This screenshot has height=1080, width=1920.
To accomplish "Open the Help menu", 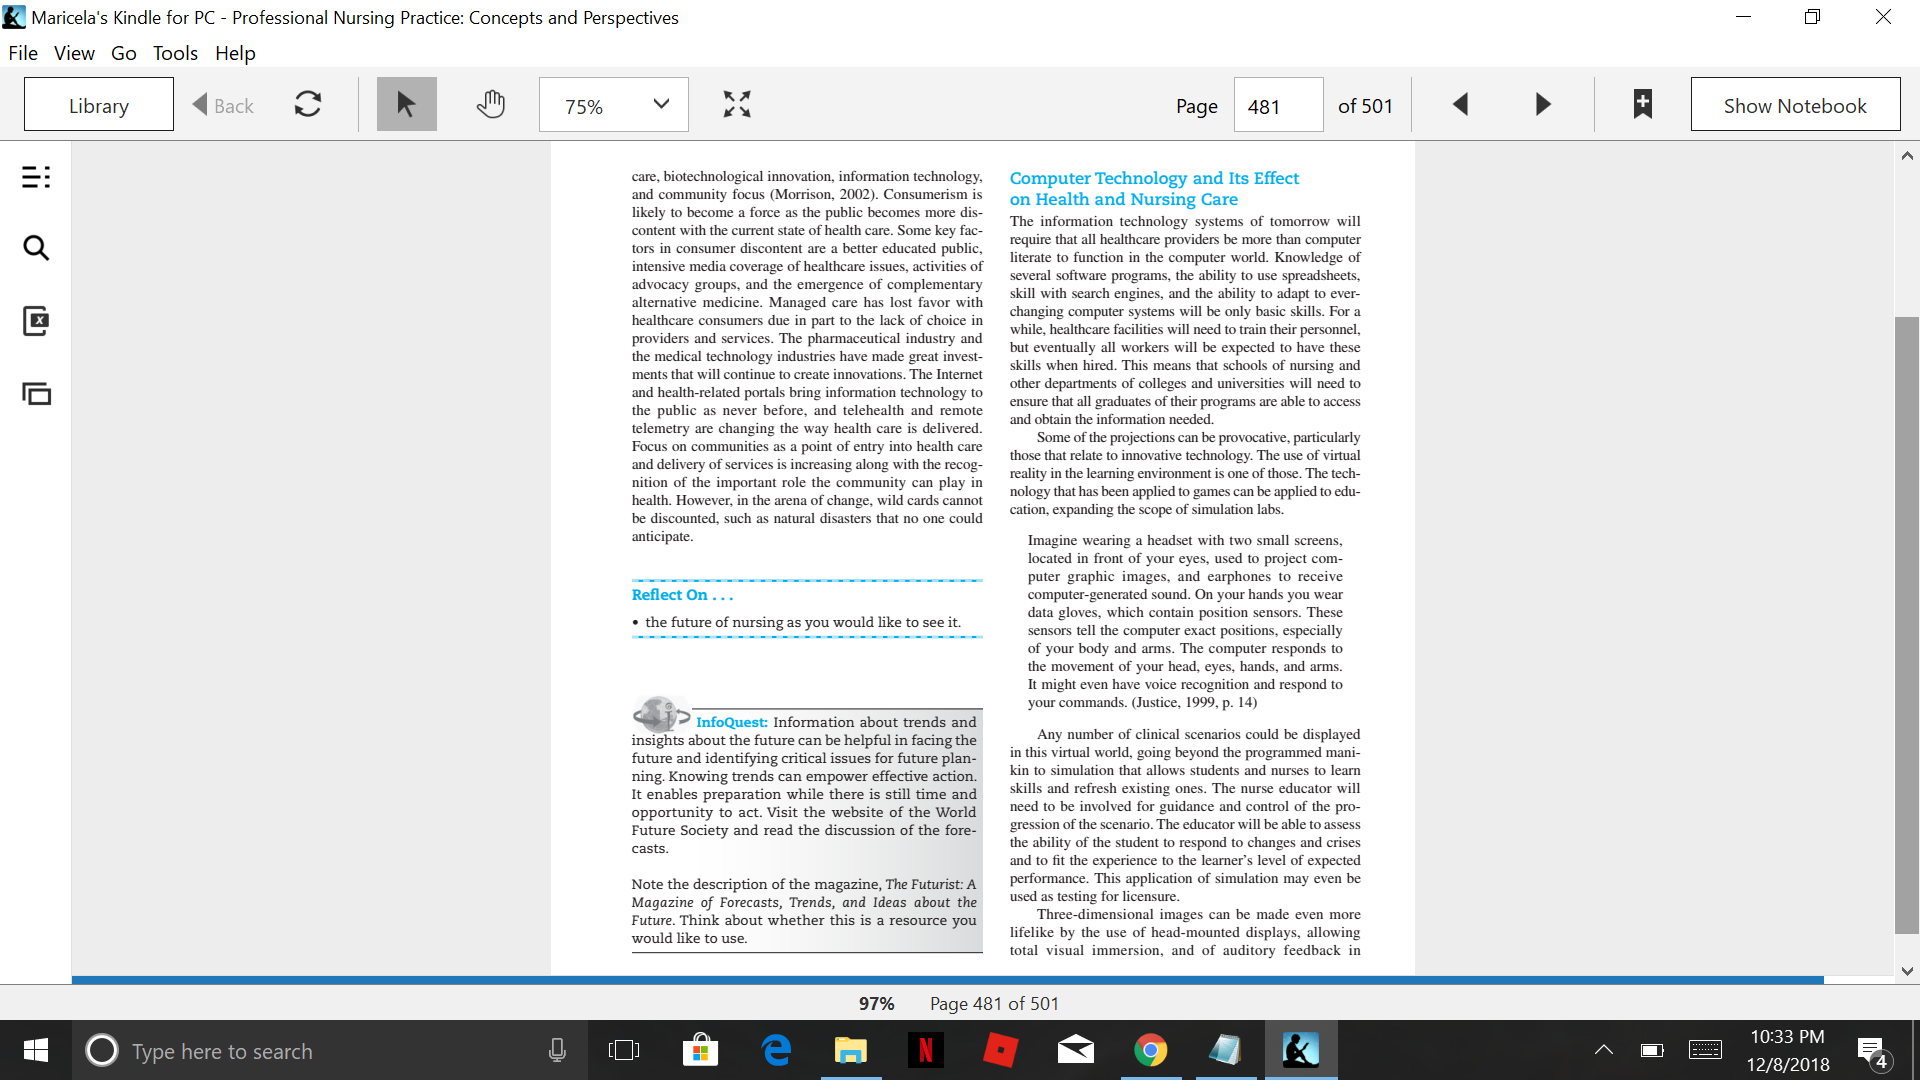I will coord(235,53).
